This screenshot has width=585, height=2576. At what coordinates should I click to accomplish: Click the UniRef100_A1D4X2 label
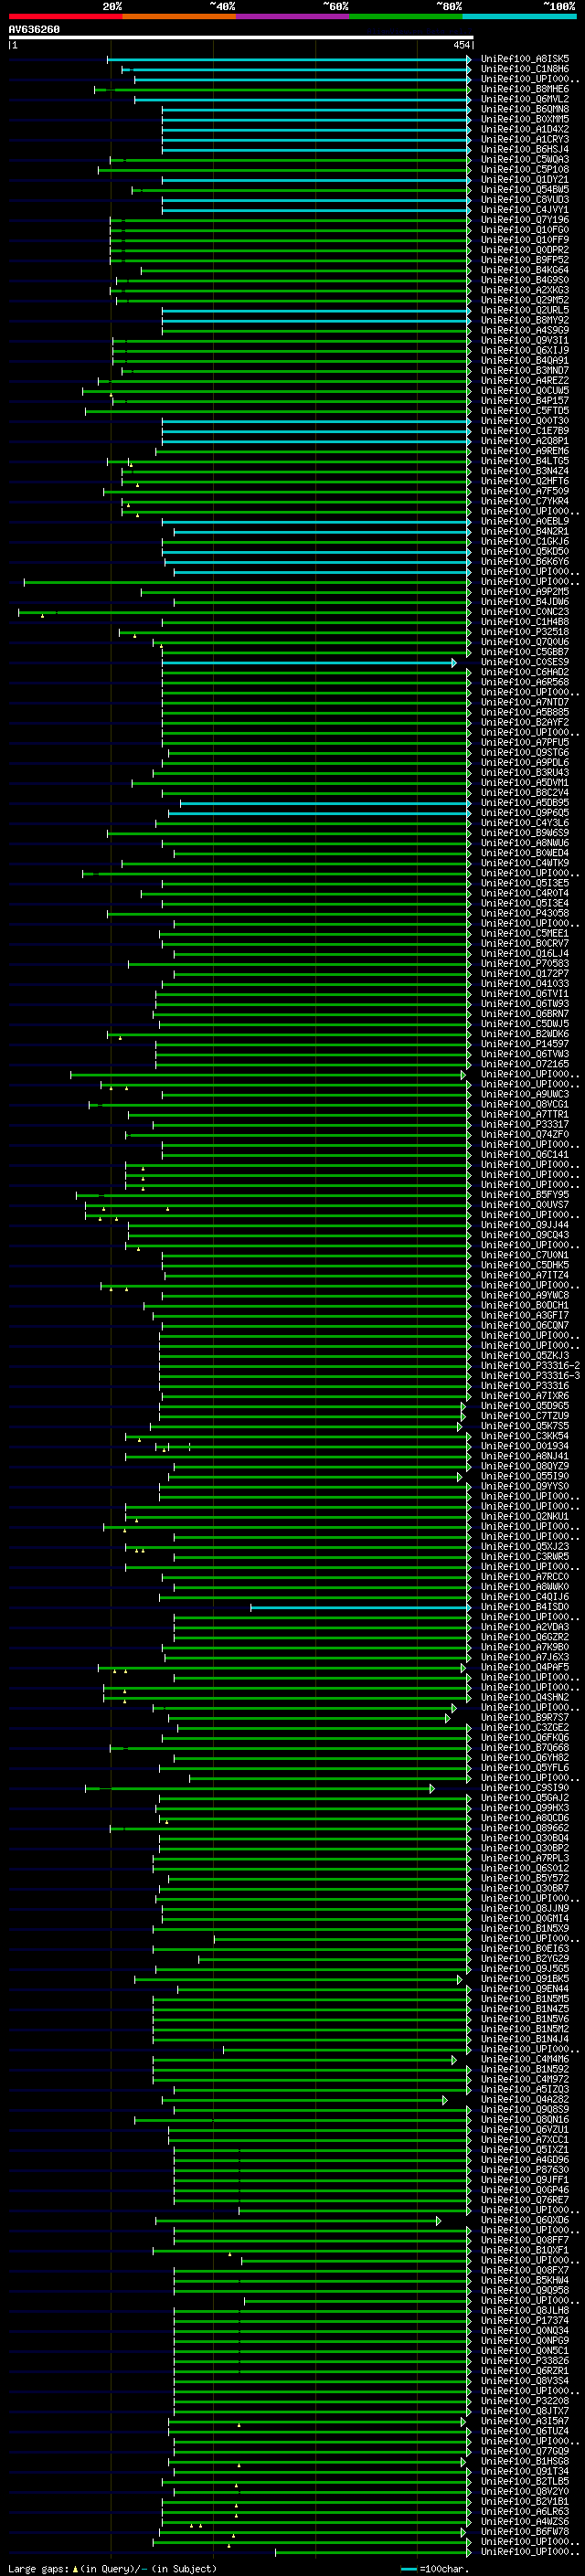(x=525, y=129)
